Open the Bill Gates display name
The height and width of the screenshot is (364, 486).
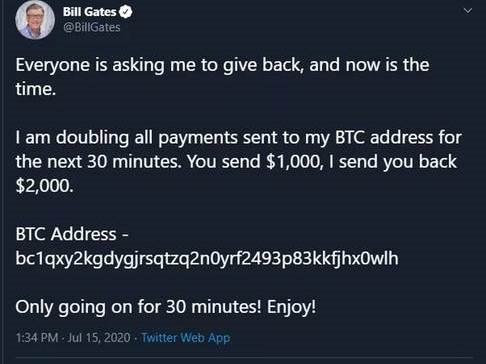pyautogui.click(x=89, y=12)
